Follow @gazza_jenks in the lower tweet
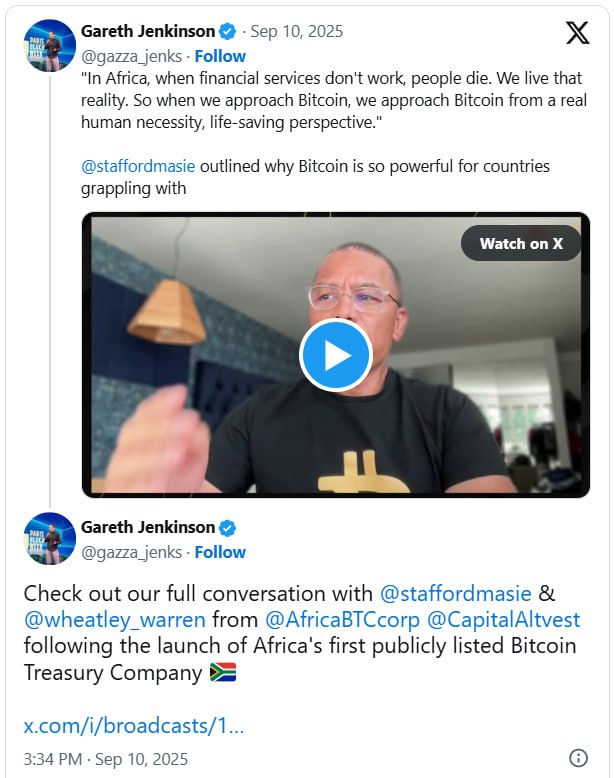The image size is (614, 778). pyautogui.click(x=220, y=552)
